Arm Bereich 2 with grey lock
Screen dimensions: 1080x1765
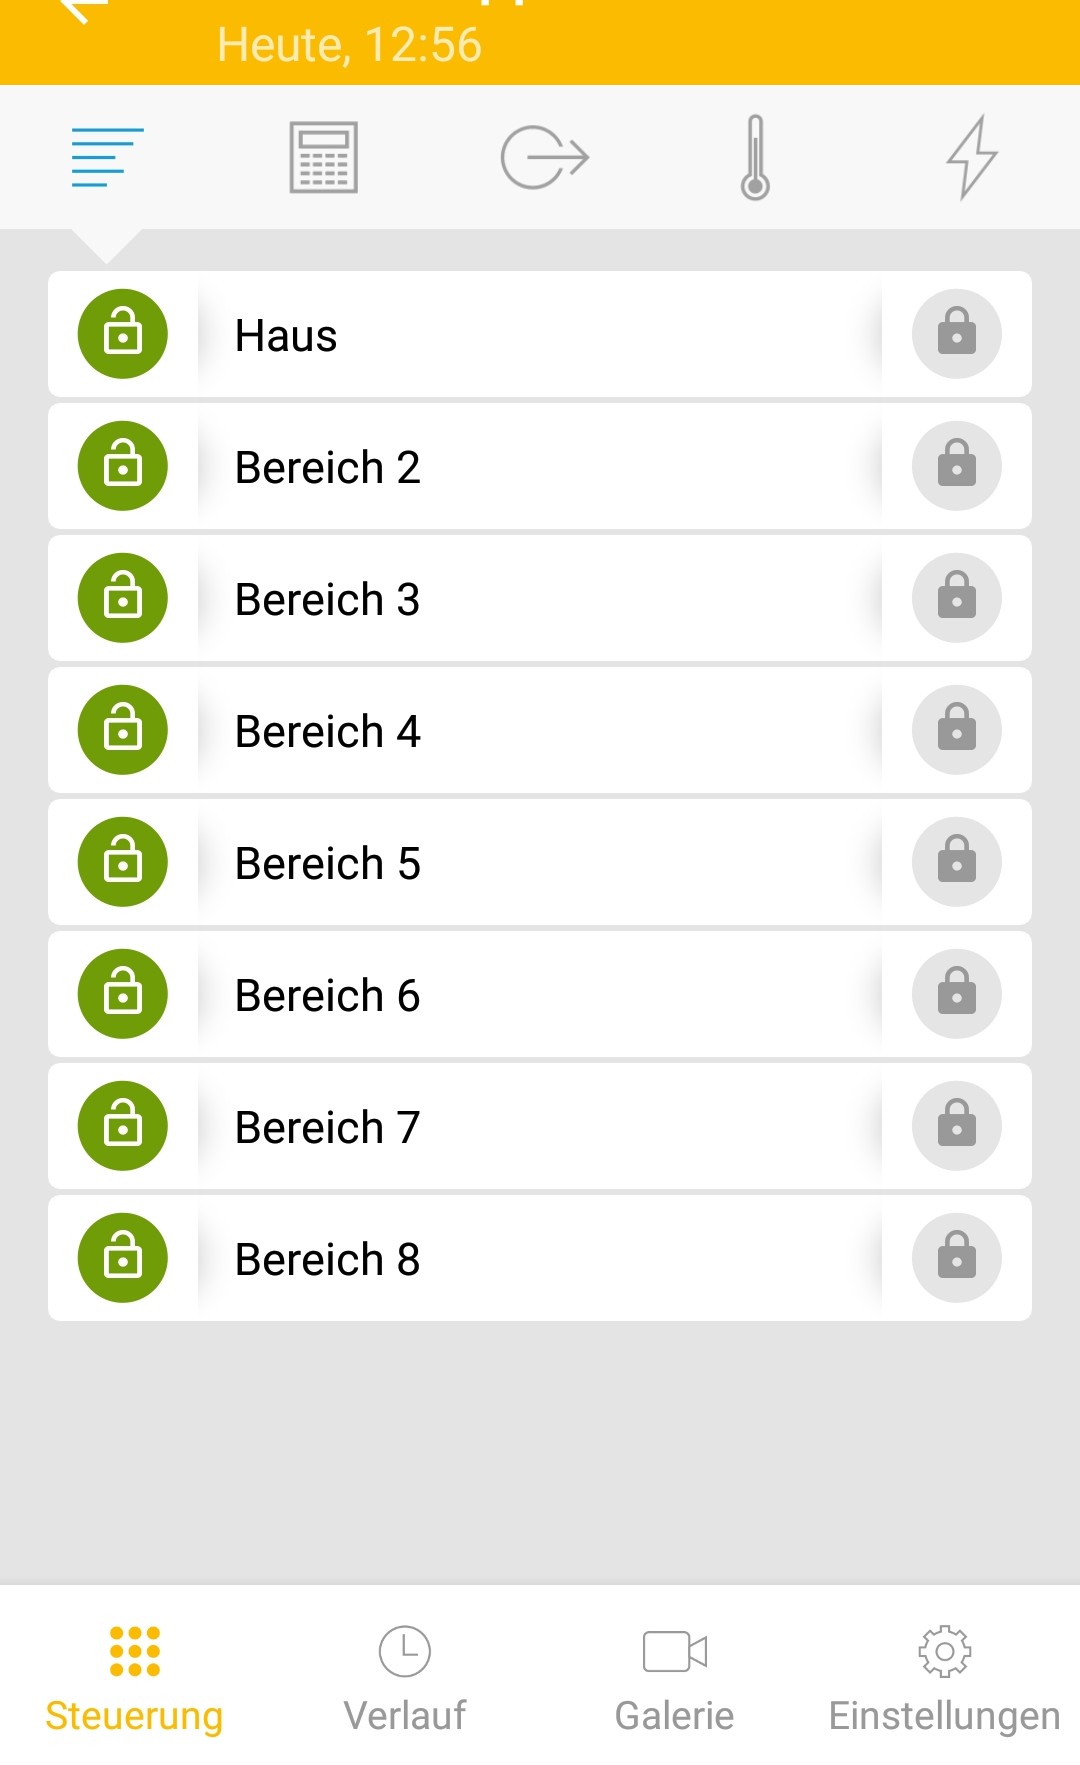click(x=956, y=466)
